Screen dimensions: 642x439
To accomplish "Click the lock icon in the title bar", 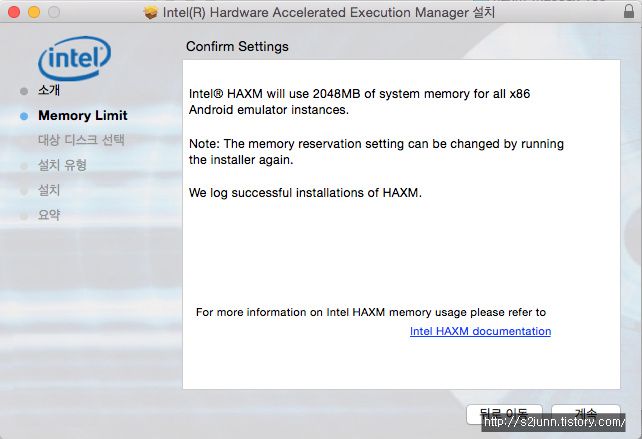I will click(628, 11).
